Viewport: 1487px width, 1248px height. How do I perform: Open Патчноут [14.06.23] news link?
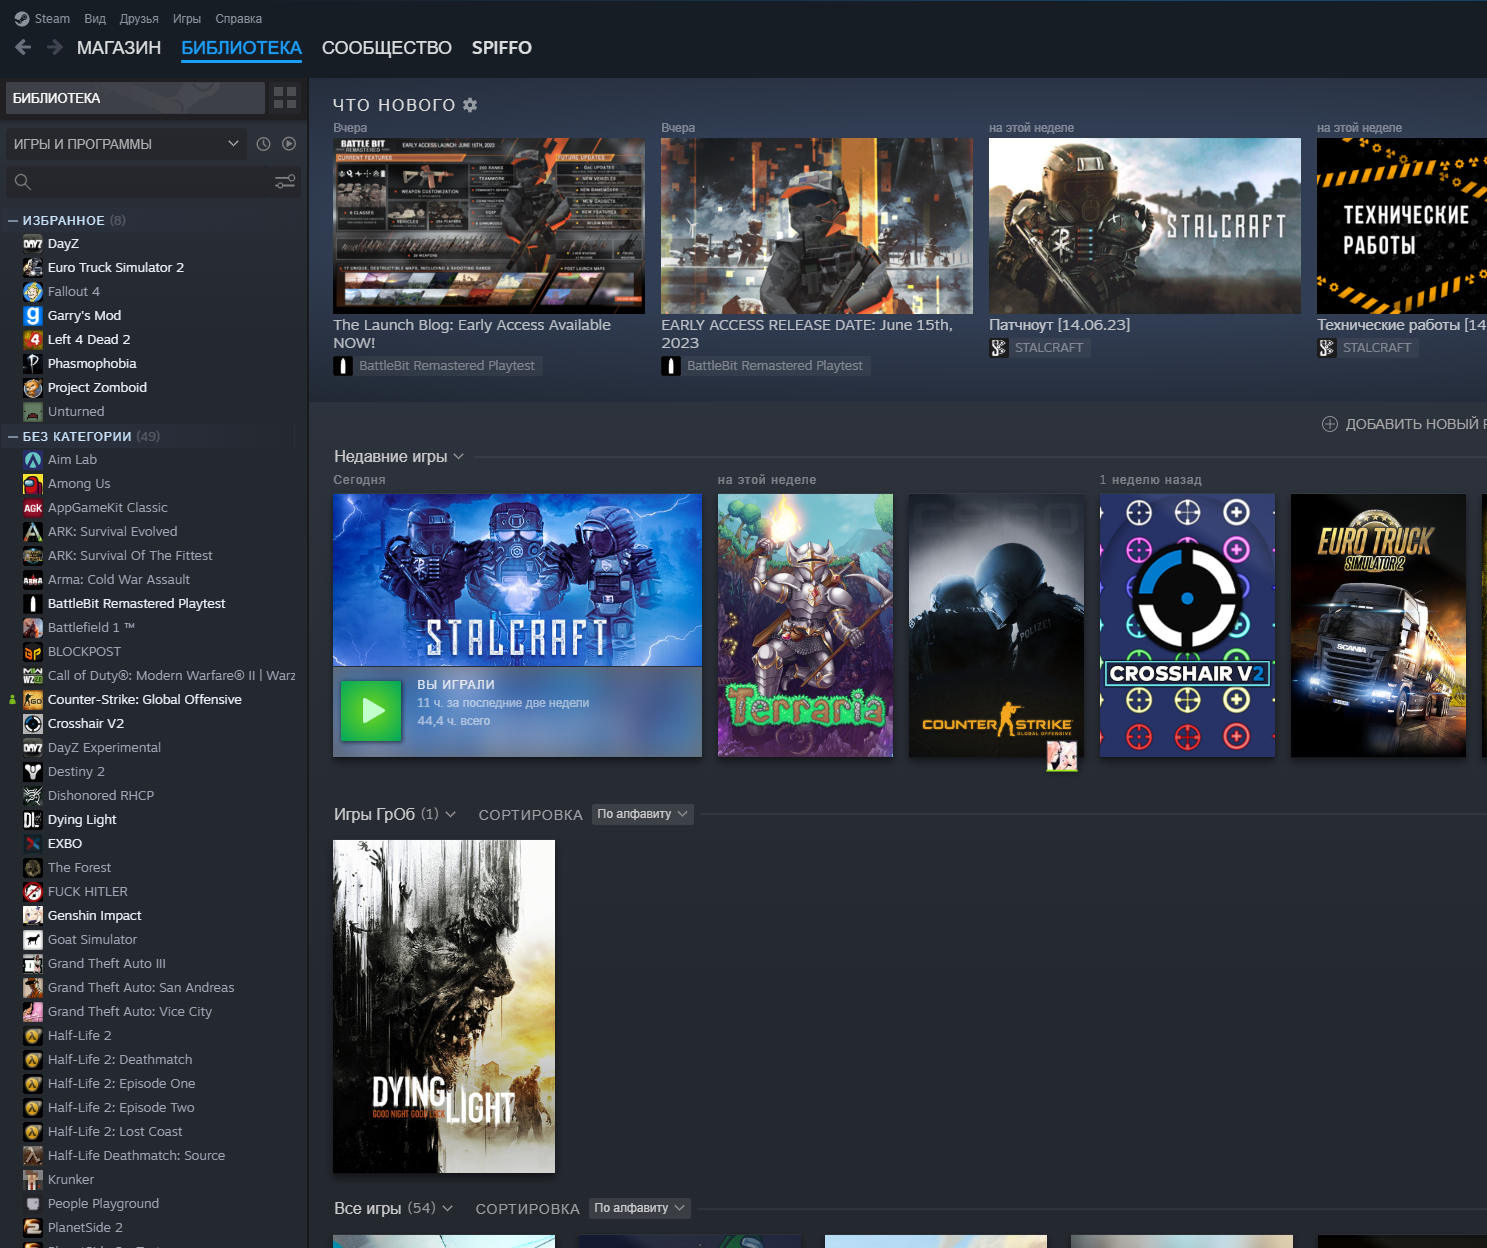click(x=1059, y=325)
